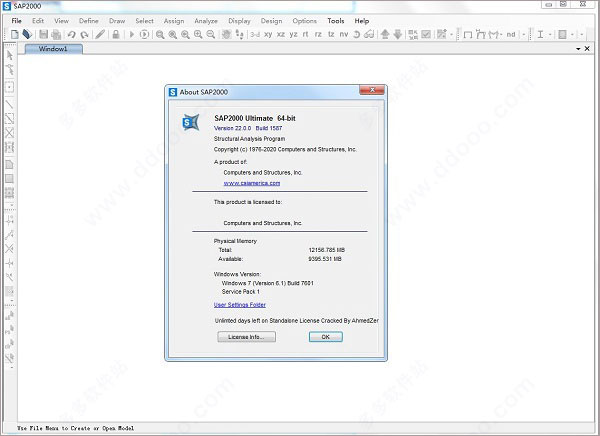Click the Pan hand icon
This screenshot has width=600, height=436.
coord(227,34)
